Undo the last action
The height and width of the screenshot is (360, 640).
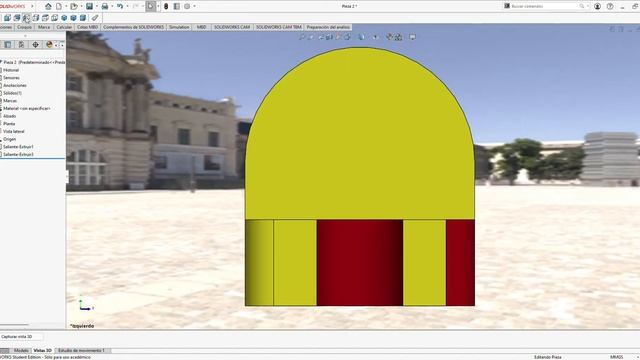120,6
